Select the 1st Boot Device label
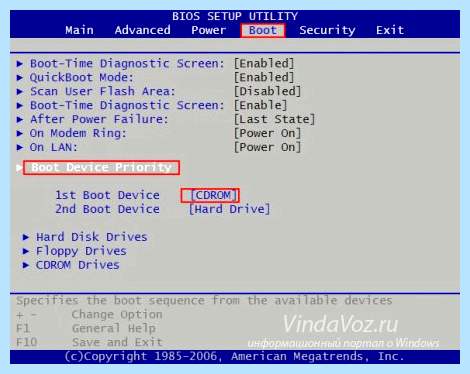This screenshot has height=374, width=470. tap(107, 195)
